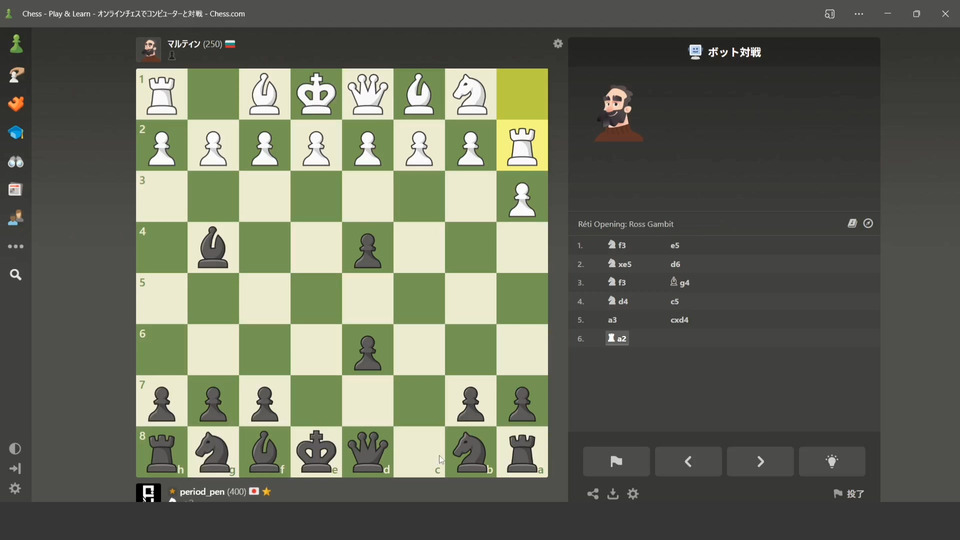Select the black pawn on d6
This screenshot has height=540, width=960.
click(368, 350)
